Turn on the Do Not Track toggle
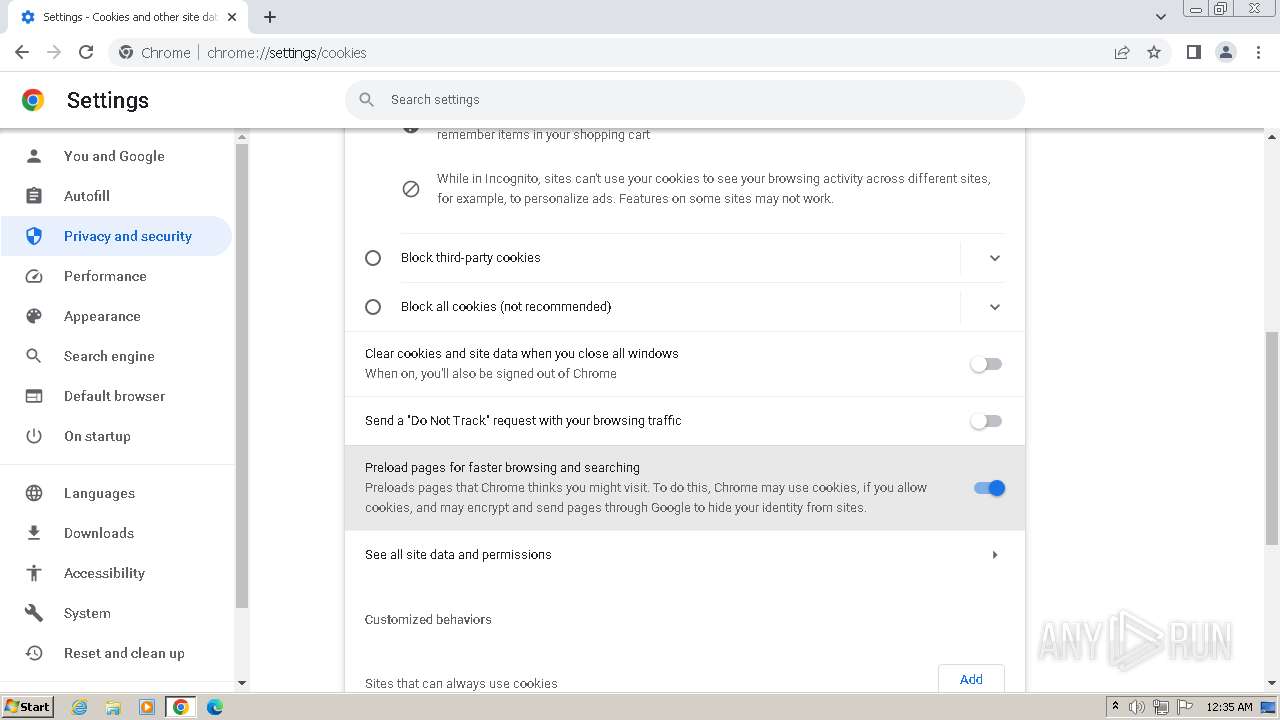Viewport: 1280px width, 720px height. tap(986, 421)
